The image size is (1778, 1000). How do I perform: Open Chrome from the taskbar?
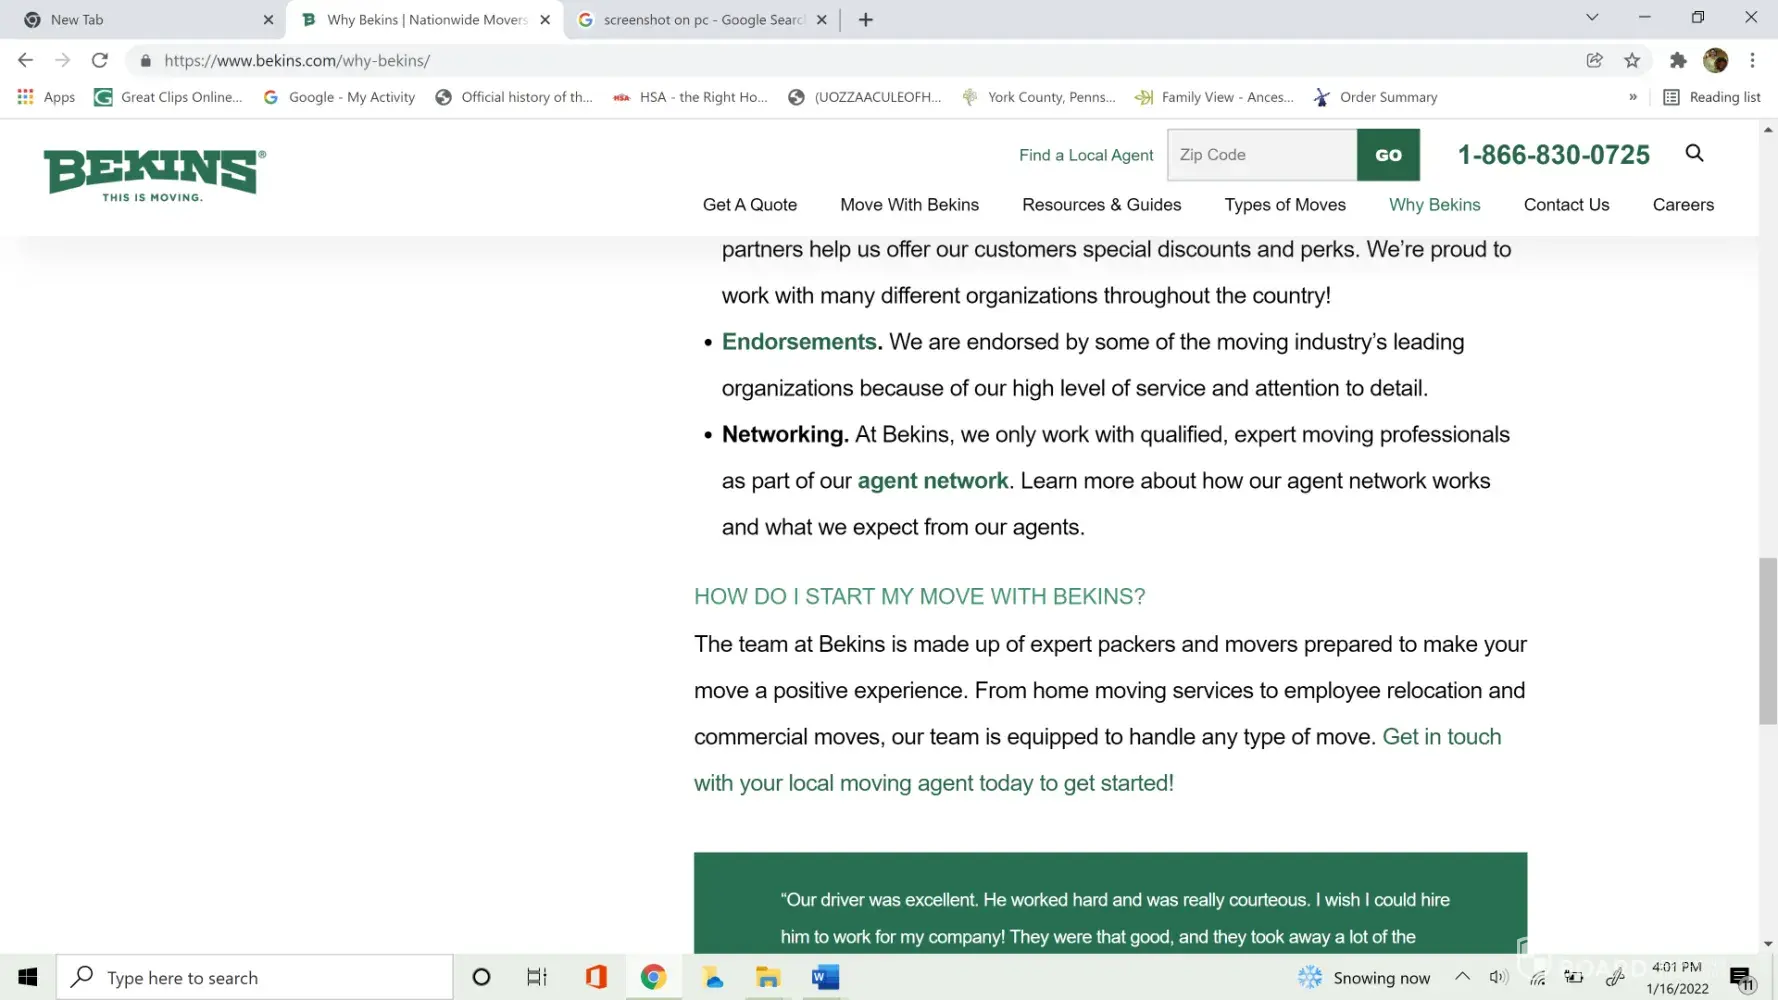(653, 977)
